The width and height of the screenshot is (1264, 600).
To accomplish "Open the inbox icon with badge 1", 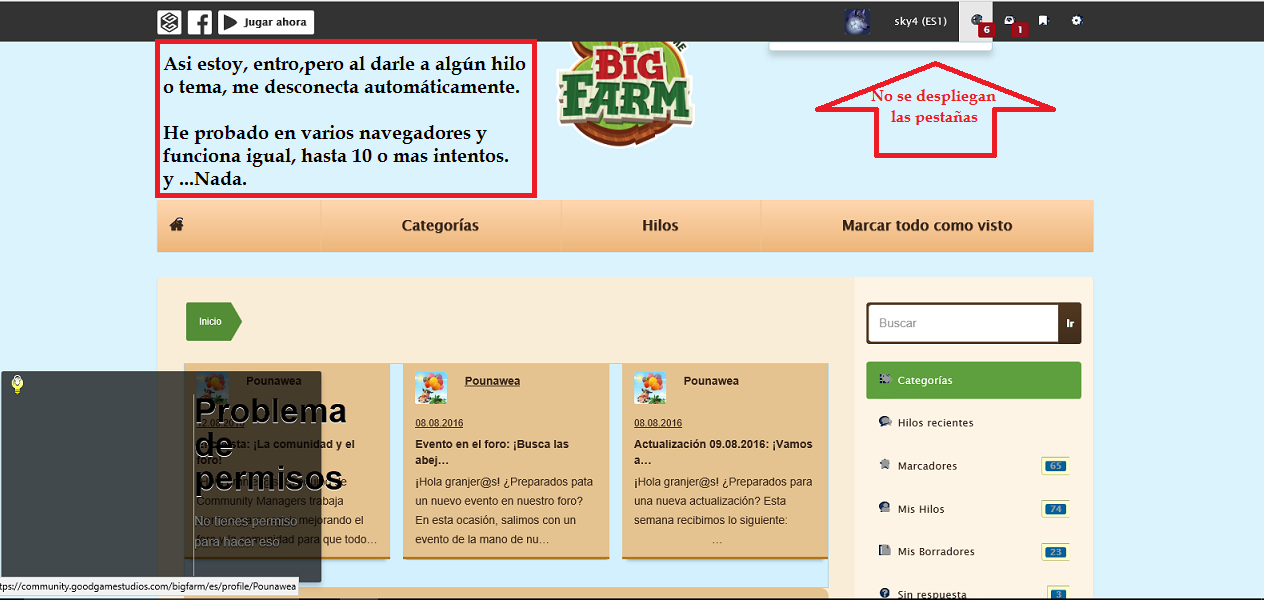I will [1010, 21].
